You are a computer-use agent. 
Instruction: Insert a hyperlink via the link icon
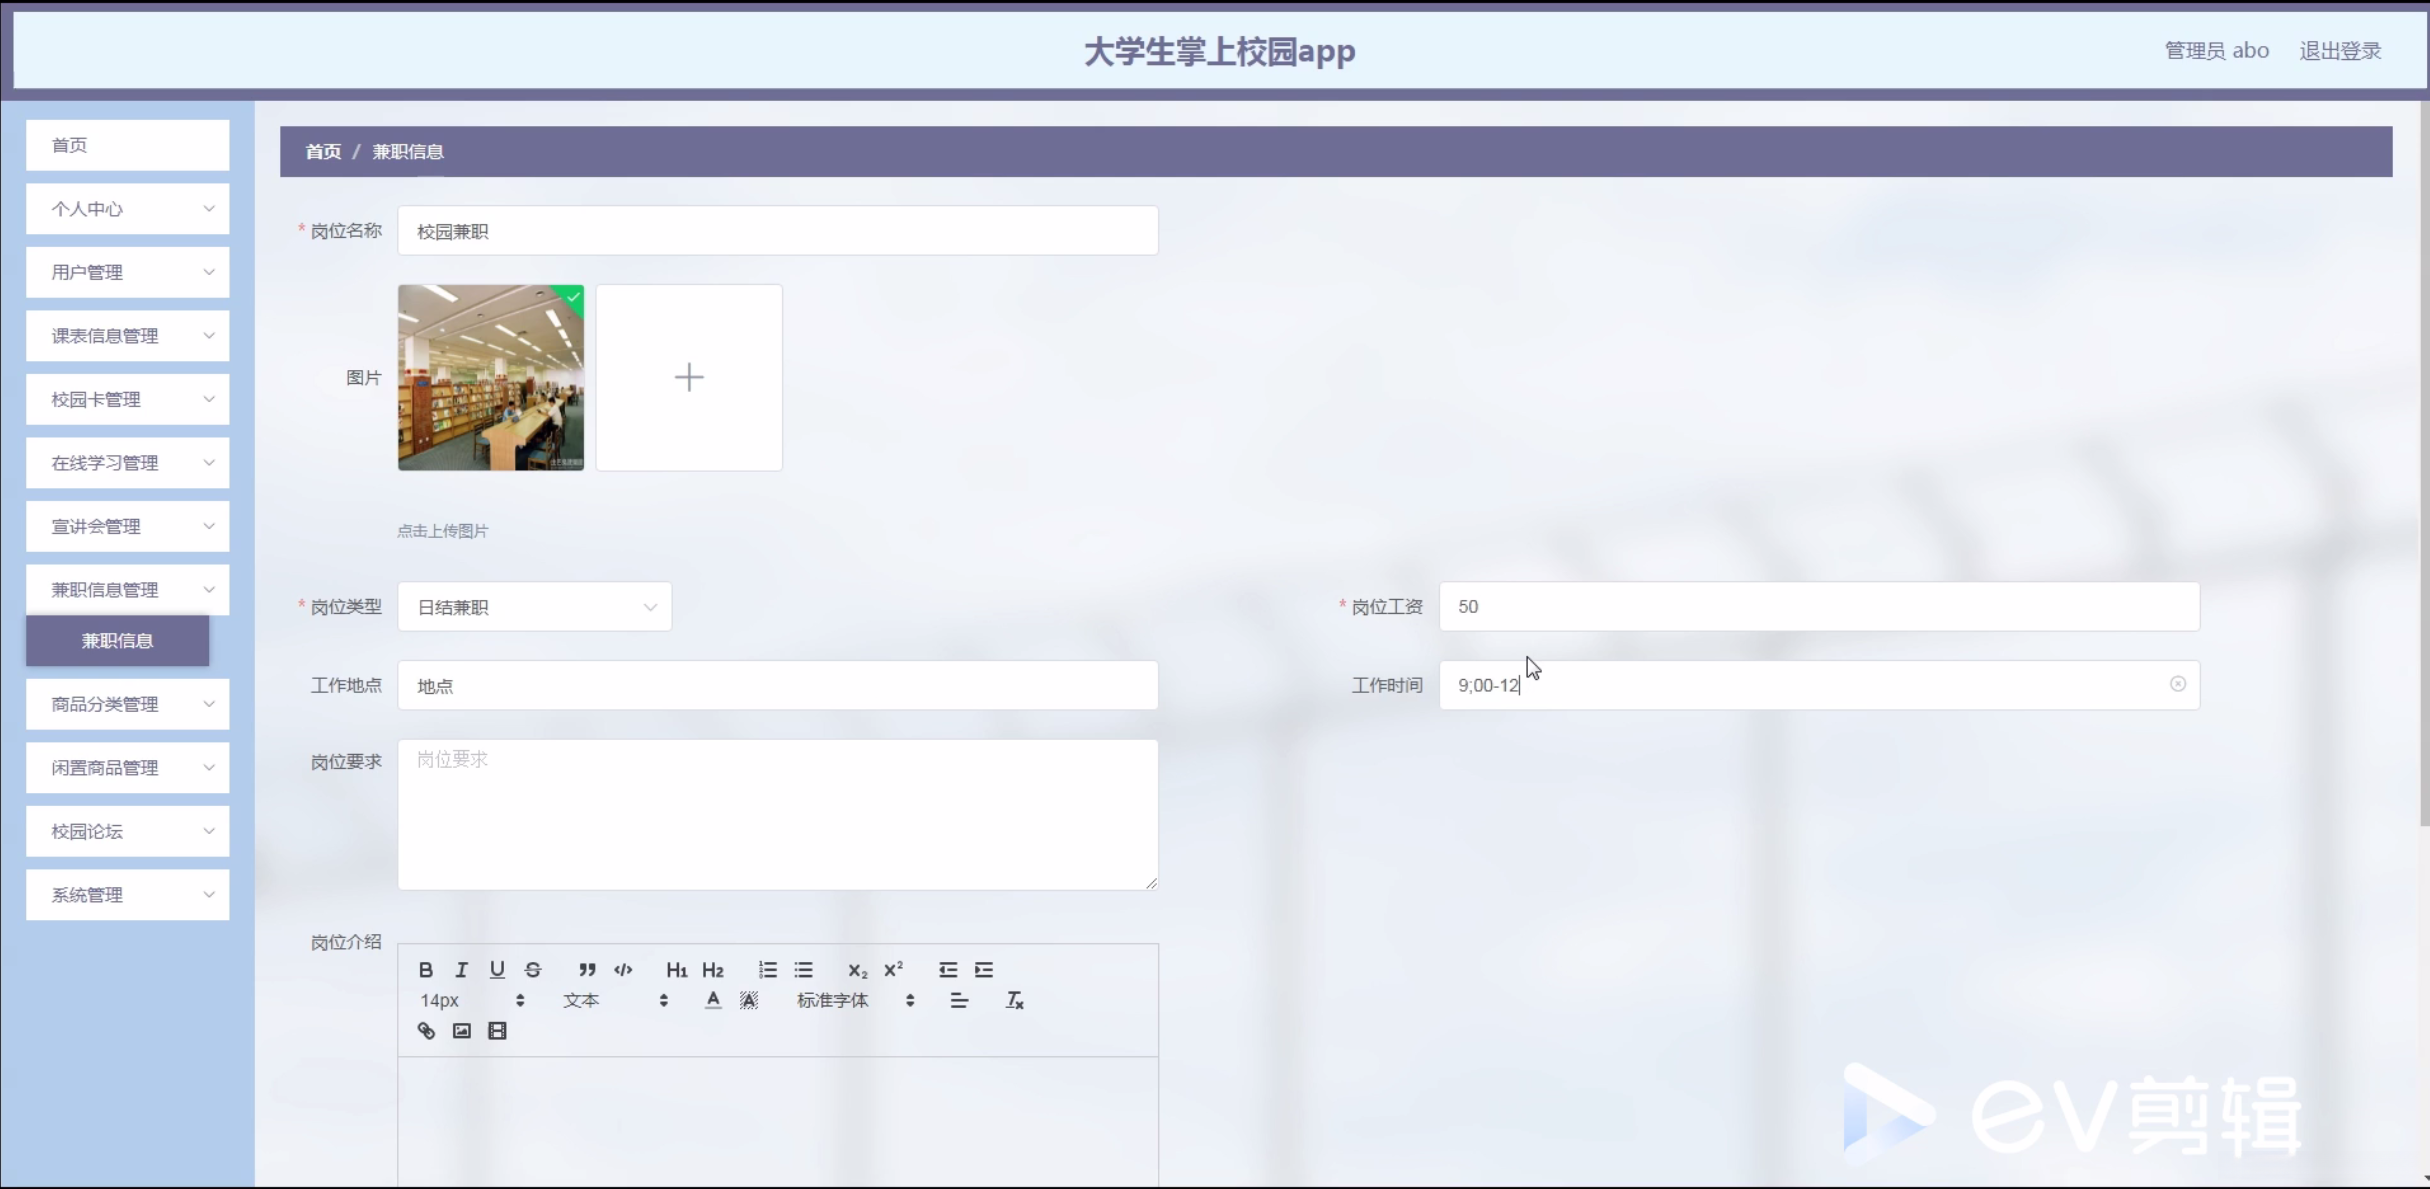426,1030
